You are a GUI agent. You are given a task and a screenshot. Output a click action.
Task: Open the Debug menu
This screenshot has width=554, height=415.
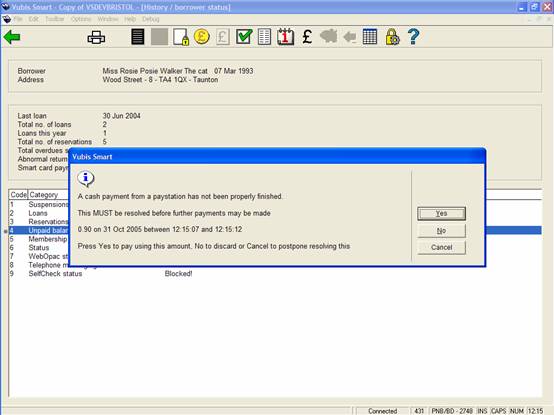[x=151, y=19]
